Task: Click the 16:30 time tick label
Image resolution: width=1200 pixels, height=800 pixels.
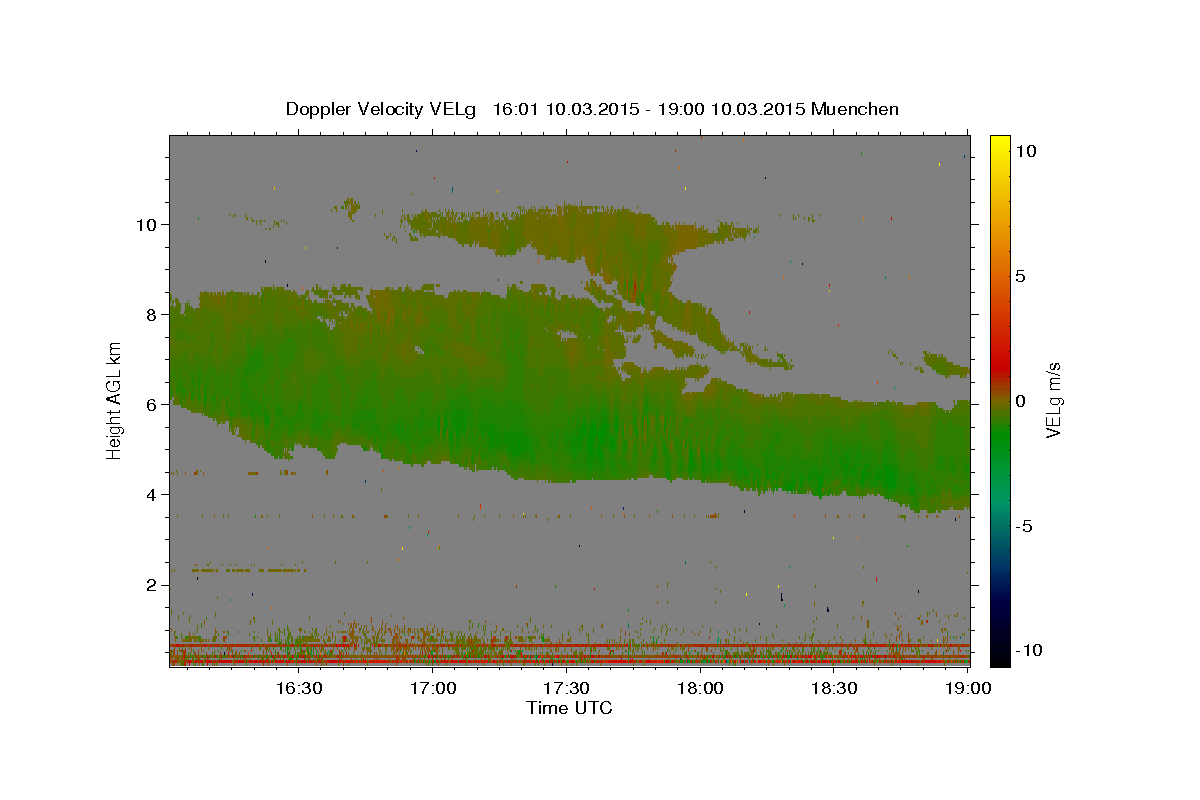Action: [298, 689]
